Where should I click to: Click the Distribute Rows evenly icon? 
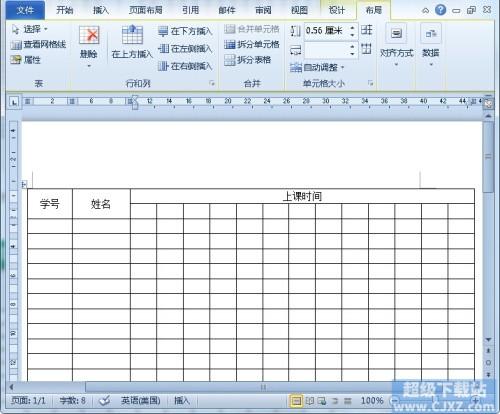point(367,30)
